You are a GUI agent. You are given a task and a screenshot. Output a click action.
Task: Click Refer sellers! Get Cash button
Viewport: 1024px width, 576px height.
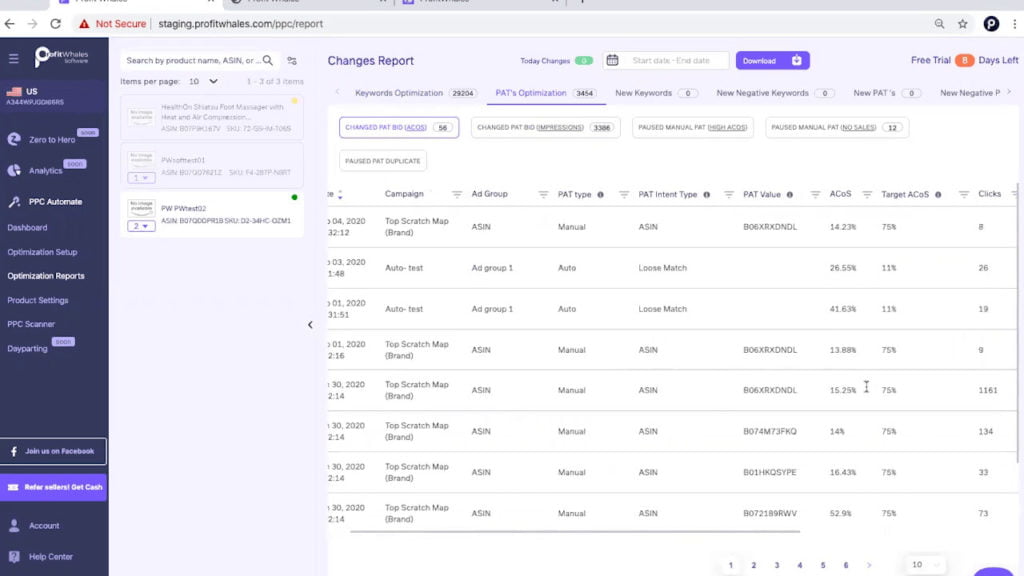coord(54,487)
